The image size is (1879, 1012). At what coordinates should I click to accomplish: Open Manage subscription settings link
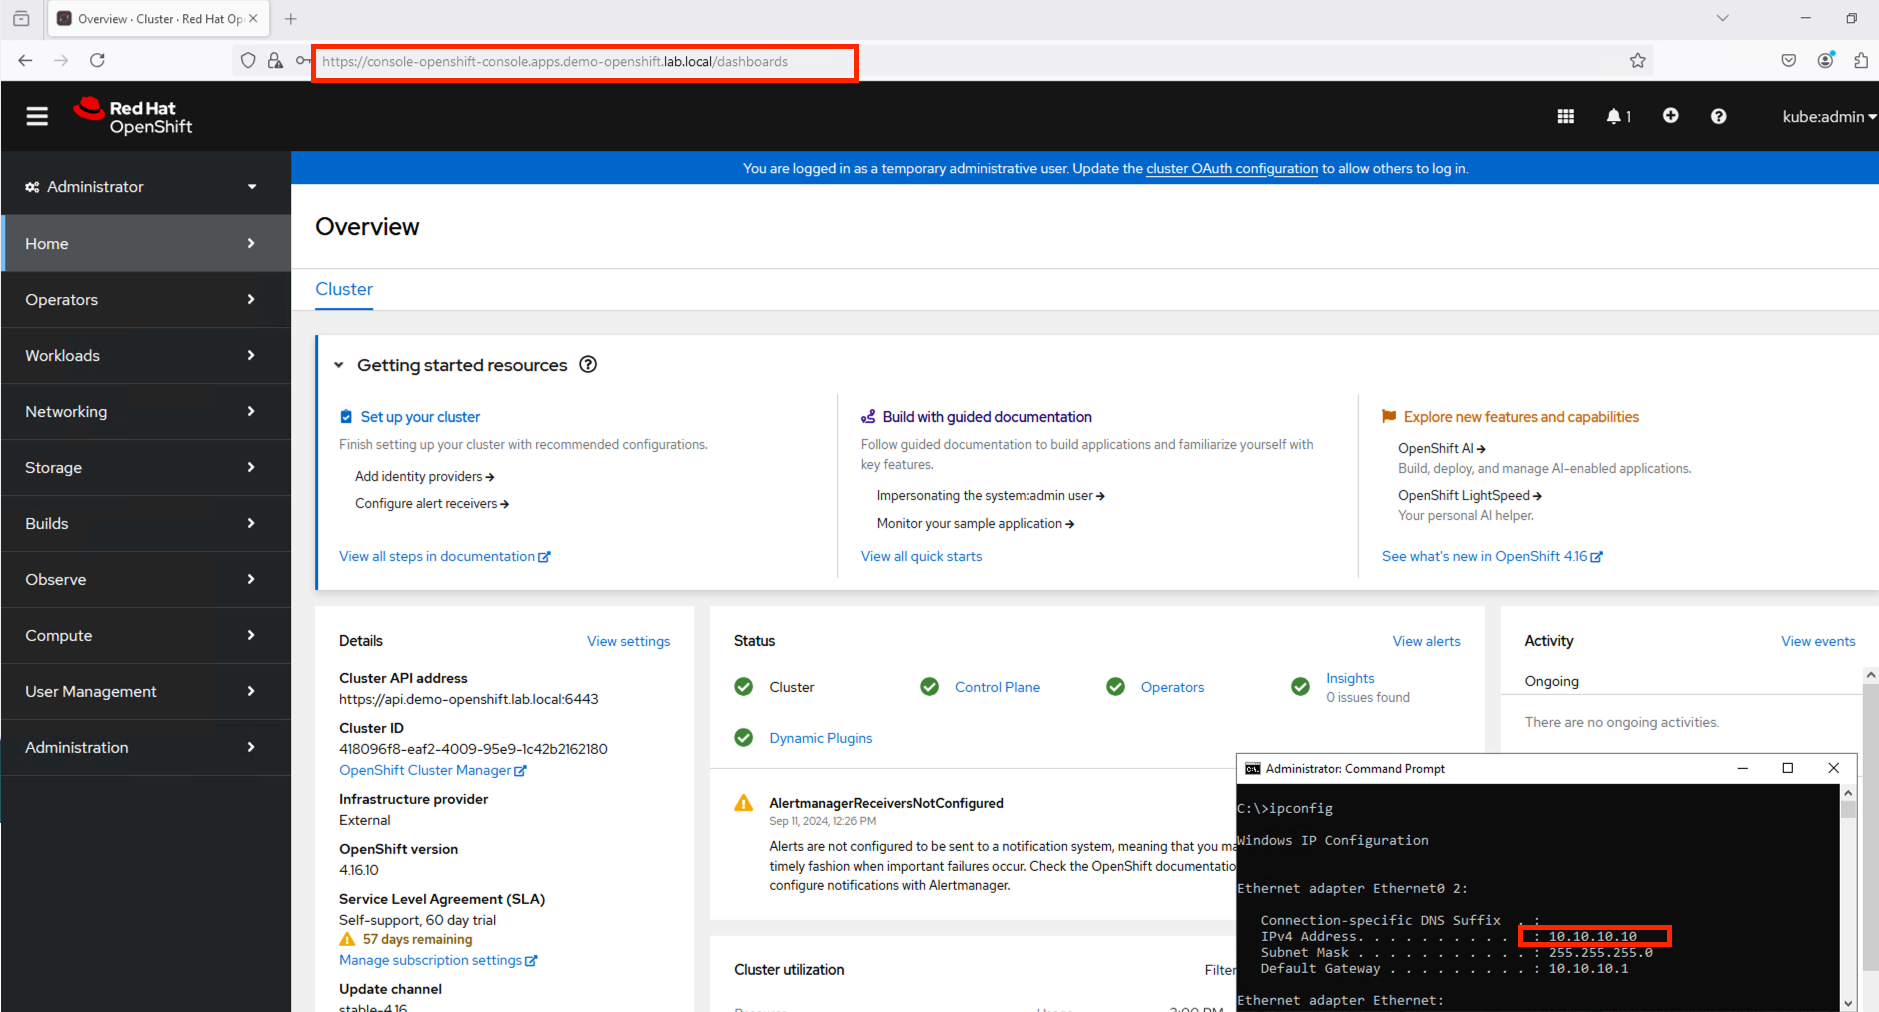coord(438,960)
